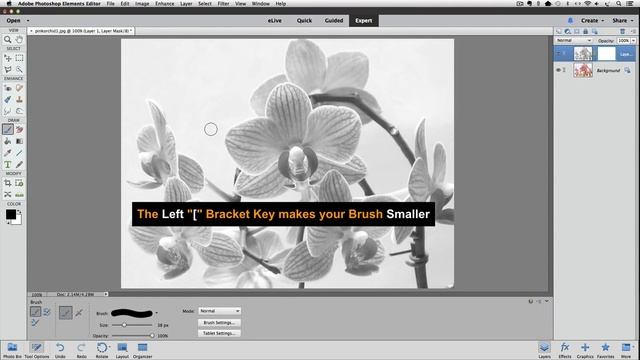Open the layer Opacity dropdown arrow
Viewport: 640px width, 360px height.
point(633,40)
